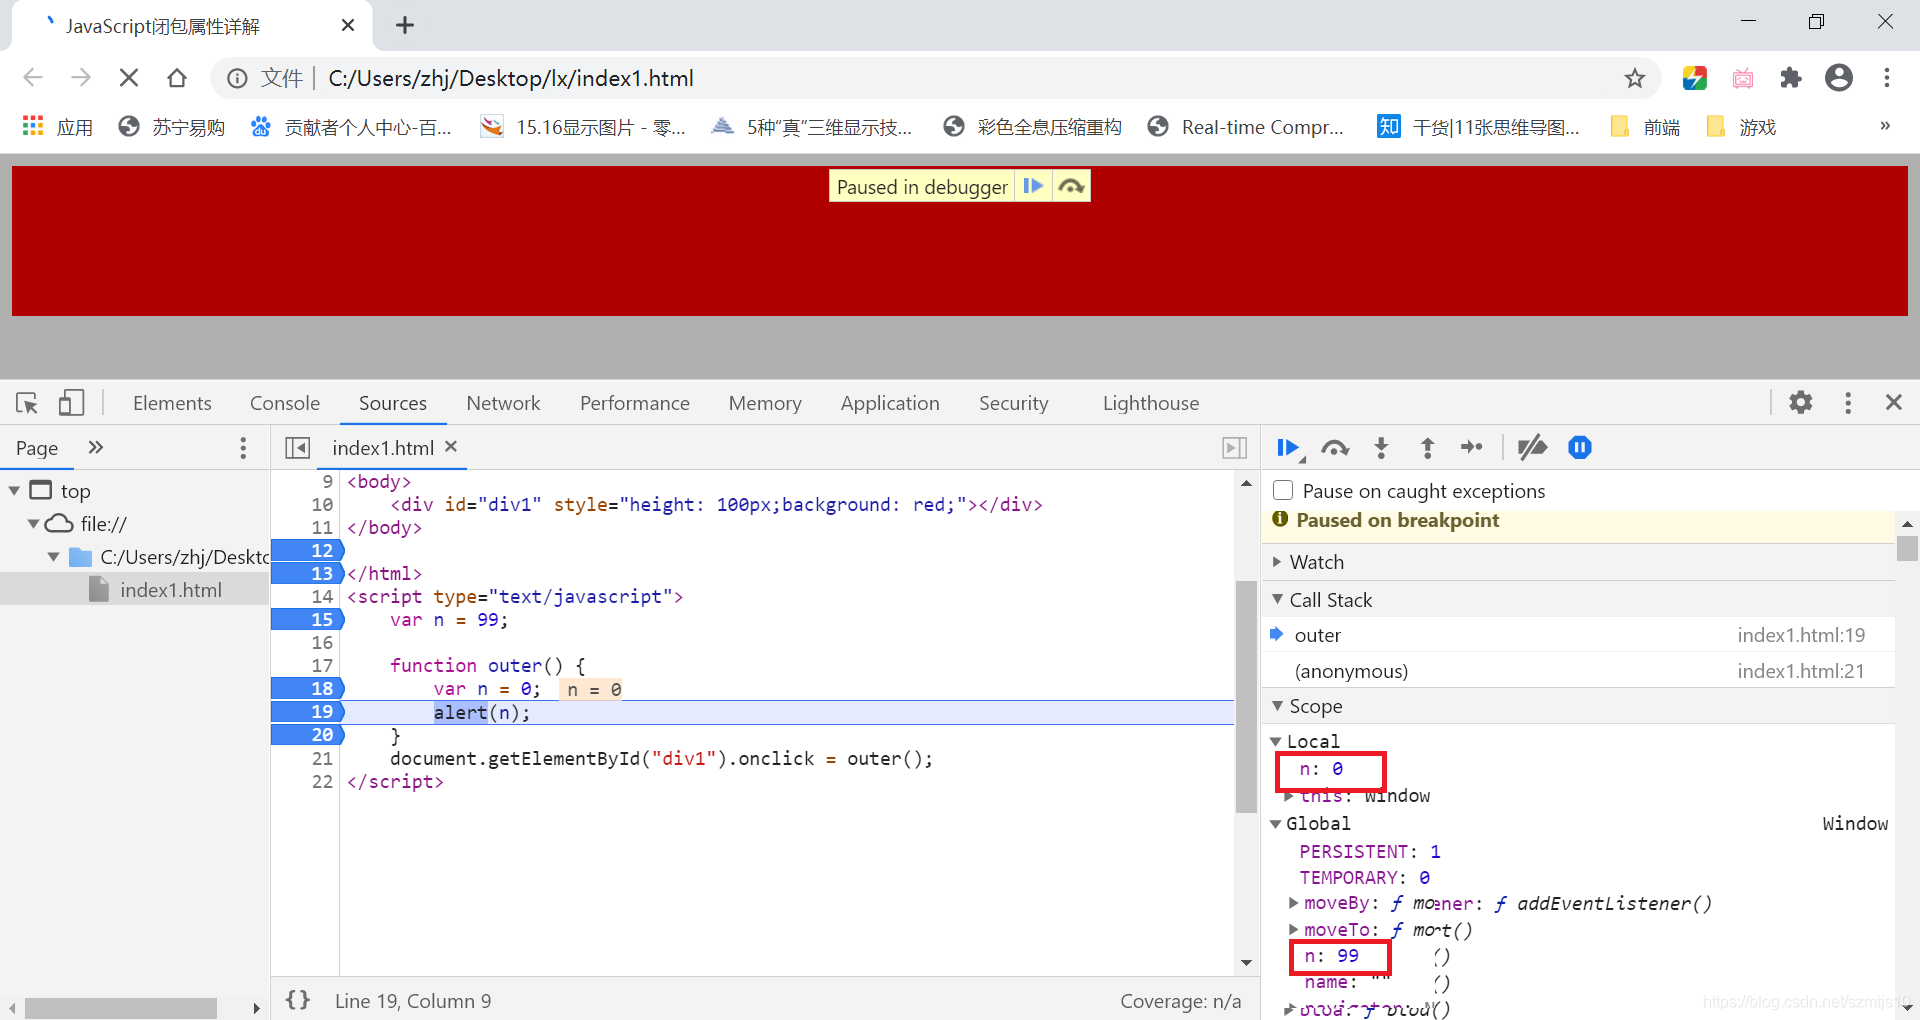The width and height of the screenshot is (1920, 1020).
Task: Open a new browser tab
Action: click(x=405, y=25)
